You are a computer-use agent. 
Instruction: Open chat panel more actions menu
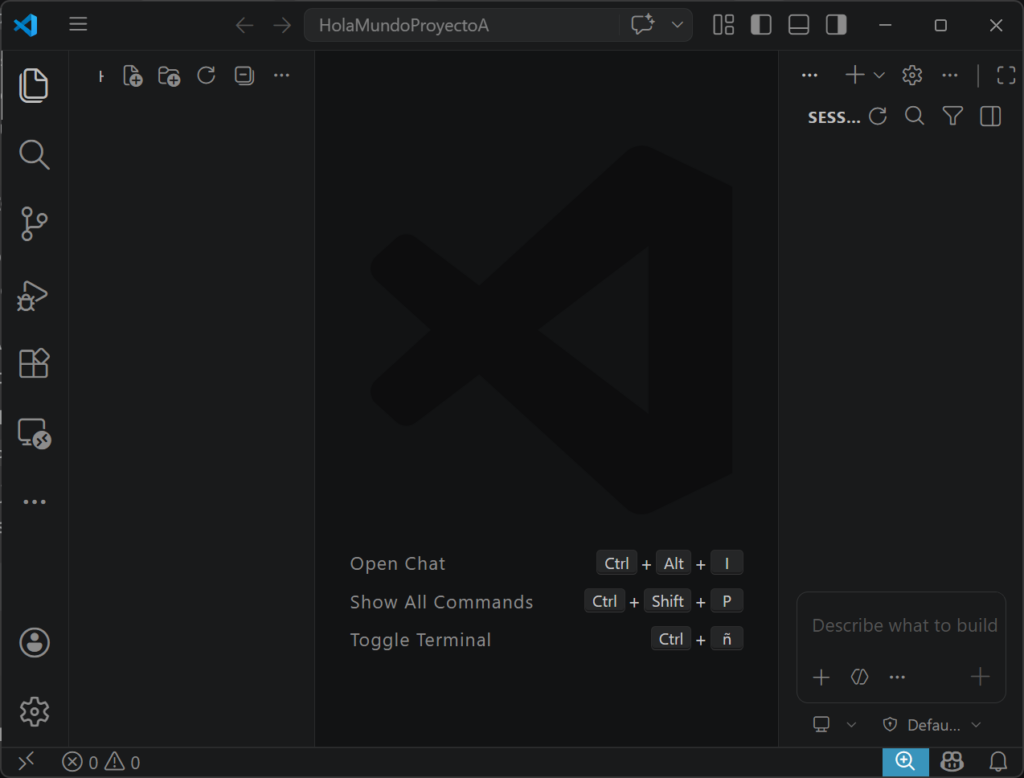tap(950, 75)
